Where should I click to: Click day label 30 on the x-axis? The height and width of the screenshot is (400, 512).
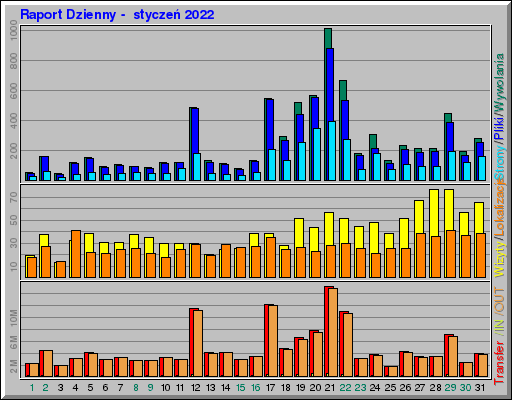pos(465,388)
